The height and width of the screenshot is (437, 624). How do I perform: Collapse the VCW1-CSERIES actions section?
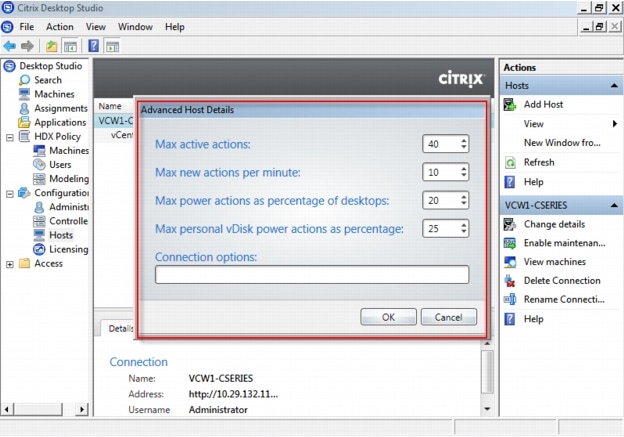coord(614,205)
